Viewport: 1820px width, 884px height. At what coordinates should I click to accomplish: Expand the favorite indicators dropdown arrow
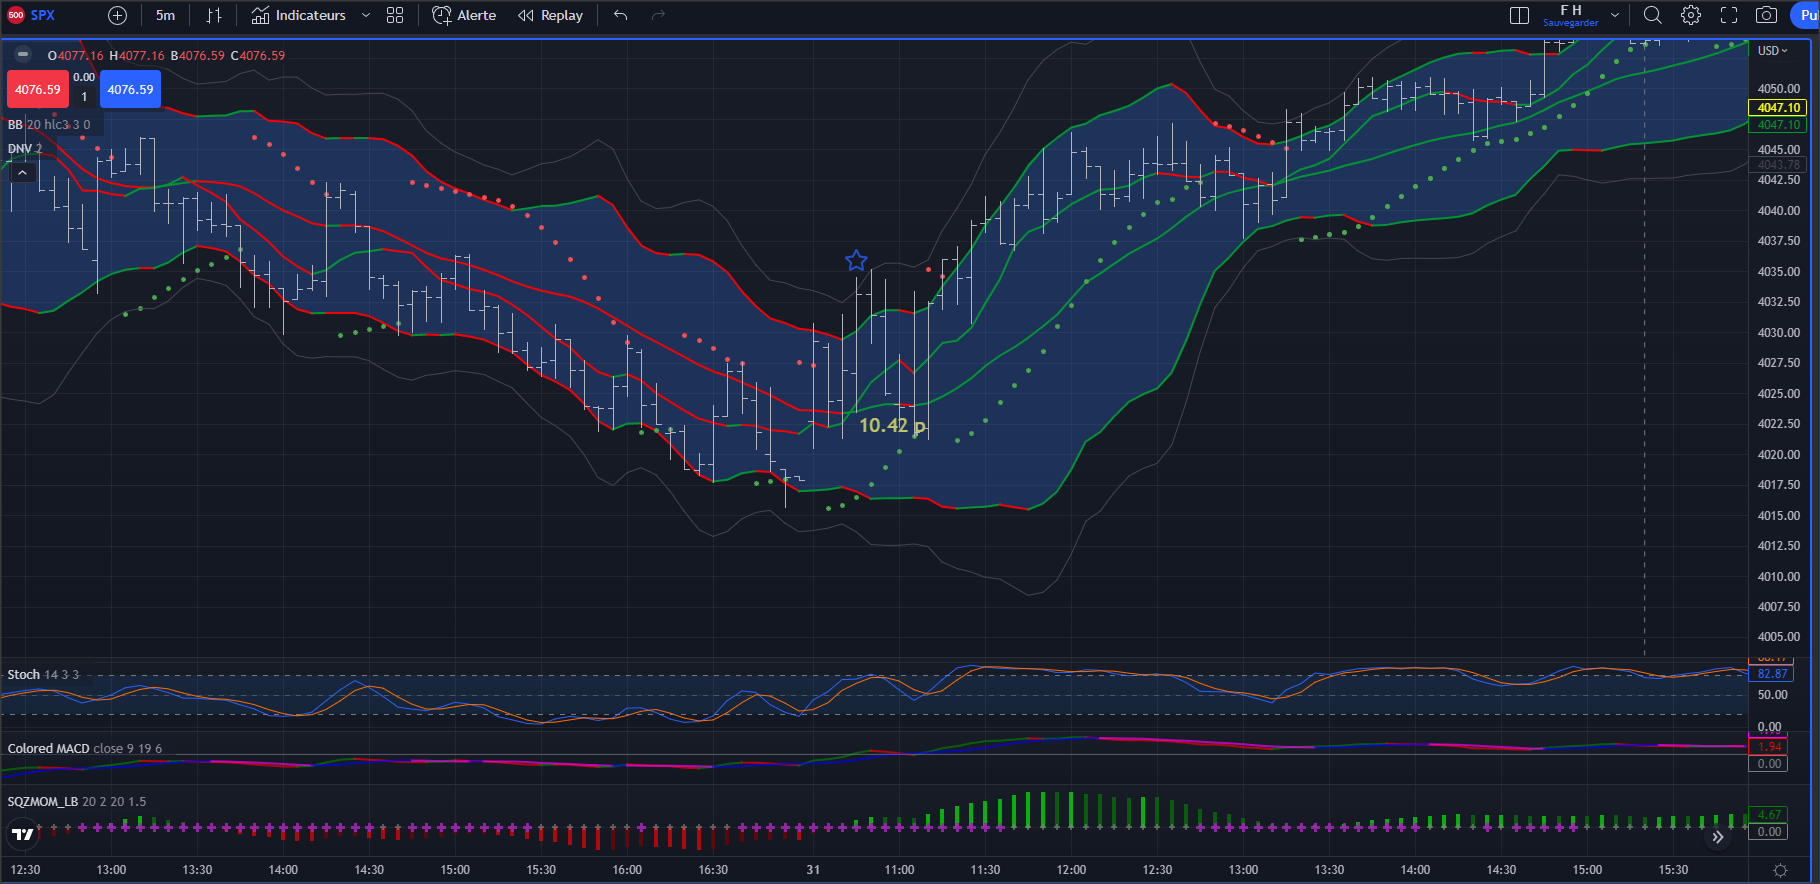click(x=366, y=15)
